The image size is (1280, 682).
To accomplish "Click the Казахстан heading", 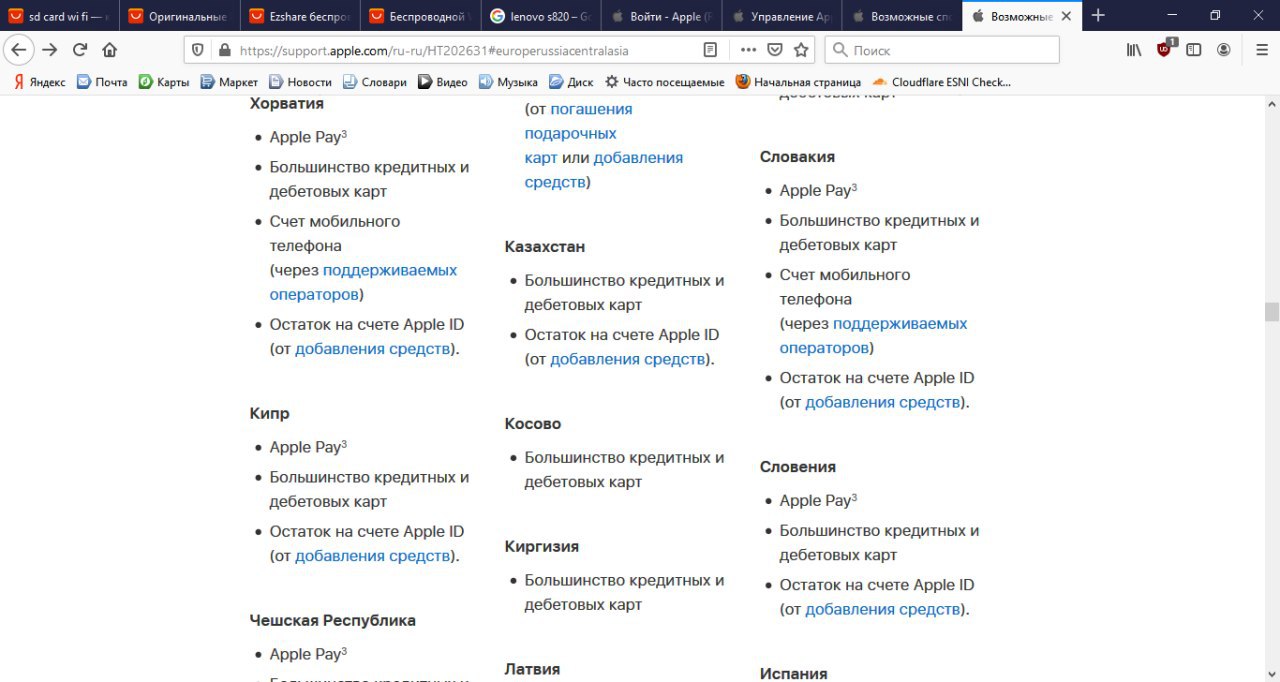I will click(x=545, y=246).
